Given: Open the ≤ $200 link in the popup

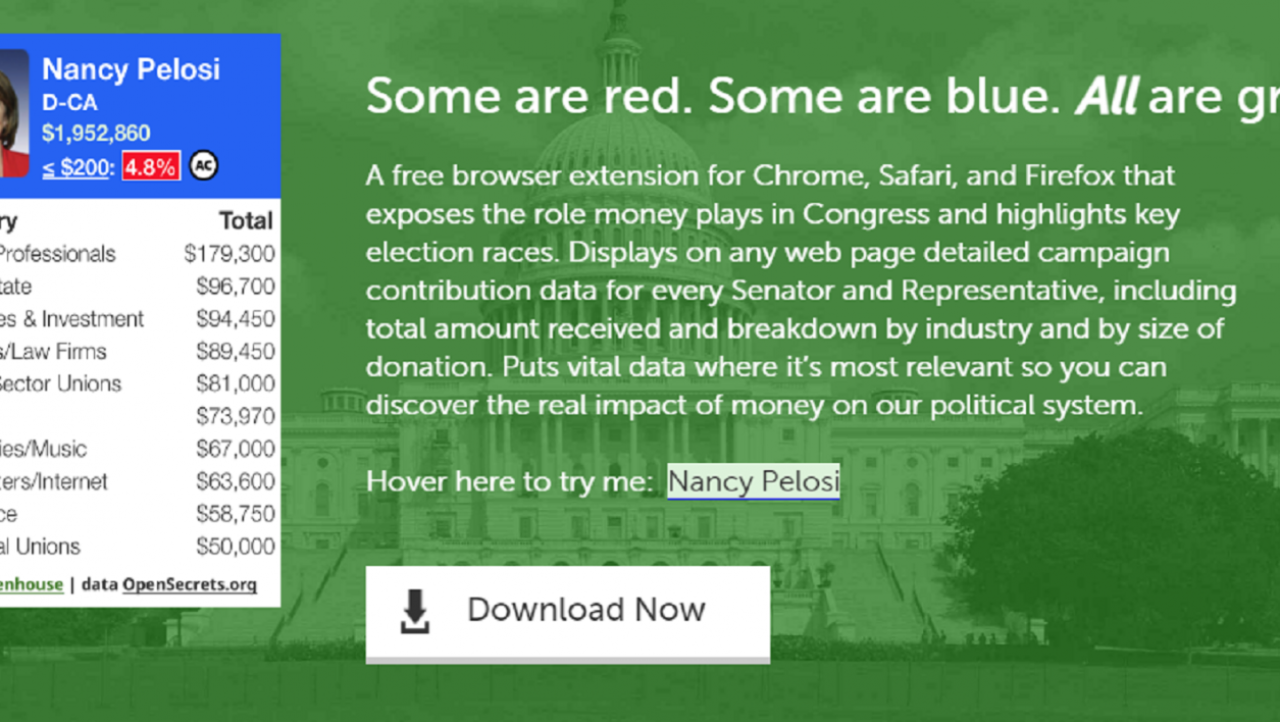Looking at the screenshot, I should 75,167.
